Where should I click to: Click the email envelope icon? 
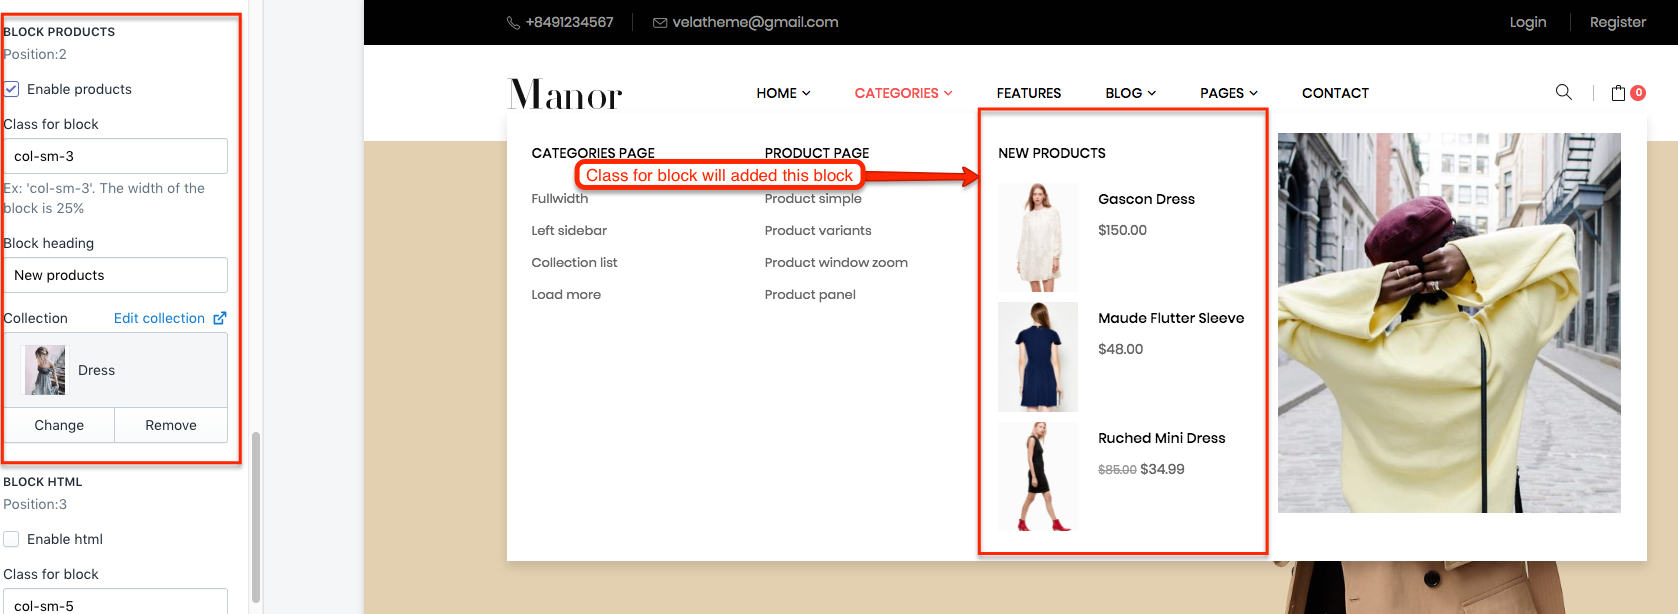coord(660,23)
